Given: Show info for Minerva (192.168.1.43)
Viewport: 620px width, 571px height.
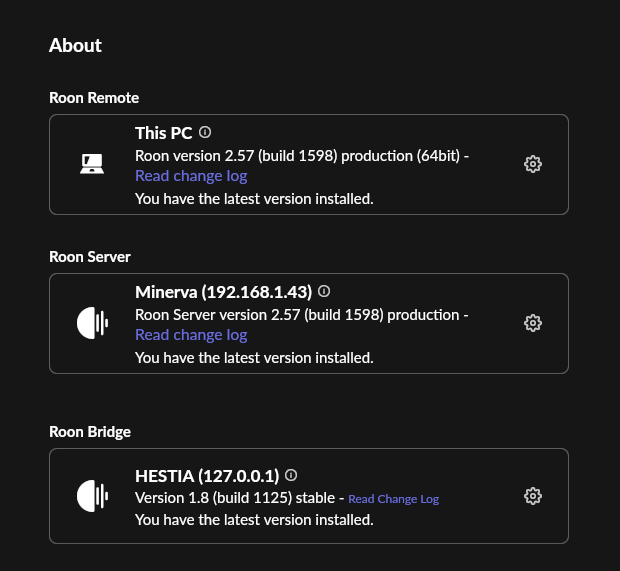Looking at the screenshot, I should pos(324,291).
